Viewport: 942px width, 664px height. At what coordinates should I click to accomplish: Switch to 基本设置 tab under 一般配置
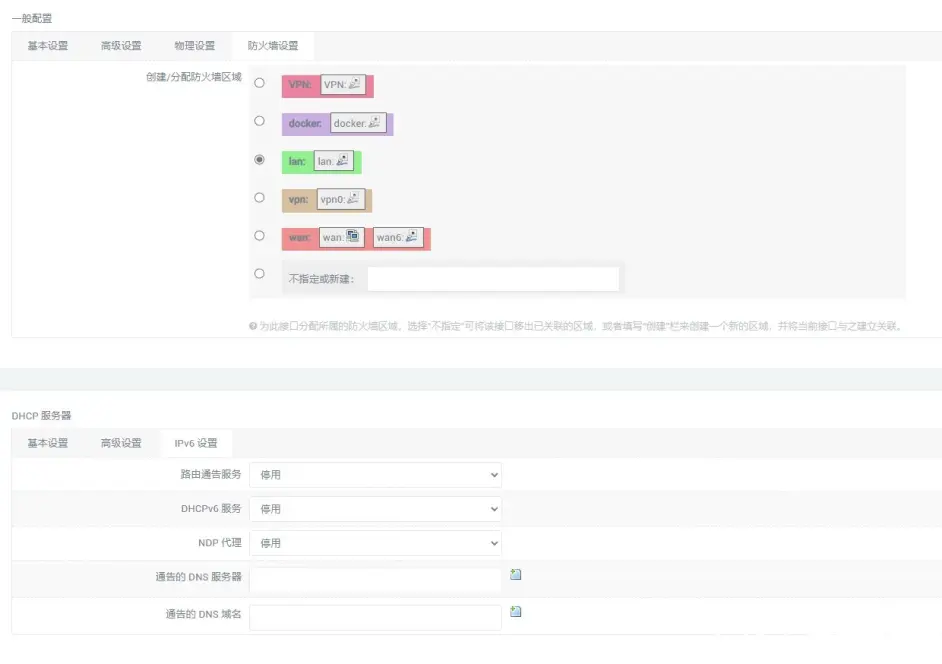point(48,46)
